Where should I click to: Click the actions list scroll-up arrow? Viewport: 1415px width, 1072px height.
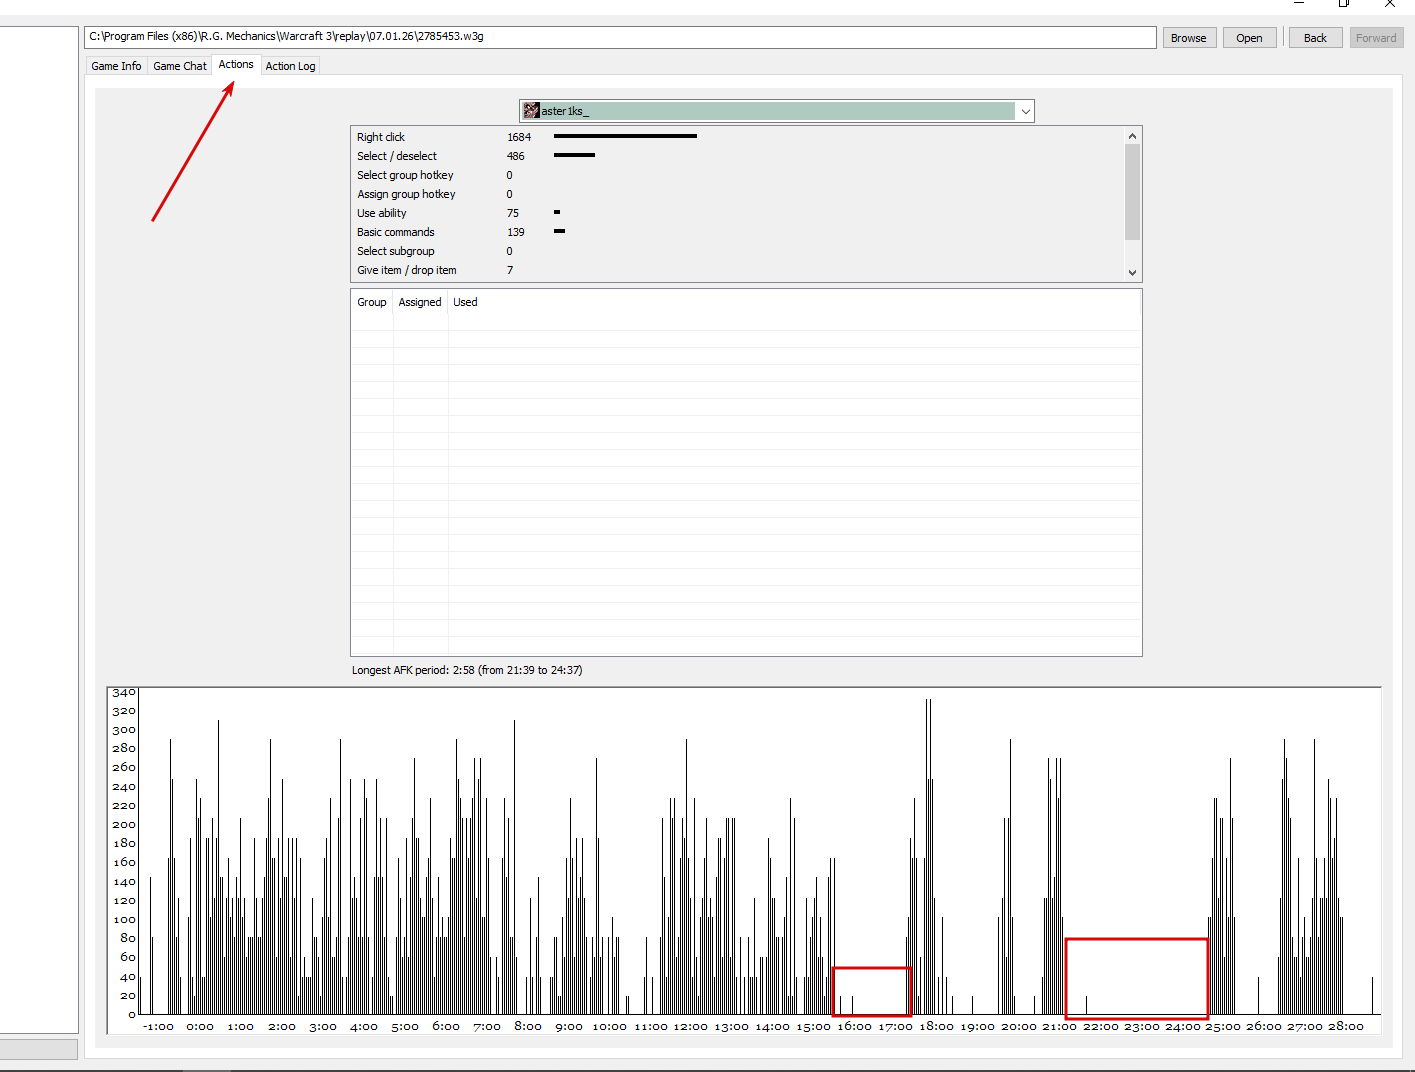tap(1132, 136)
